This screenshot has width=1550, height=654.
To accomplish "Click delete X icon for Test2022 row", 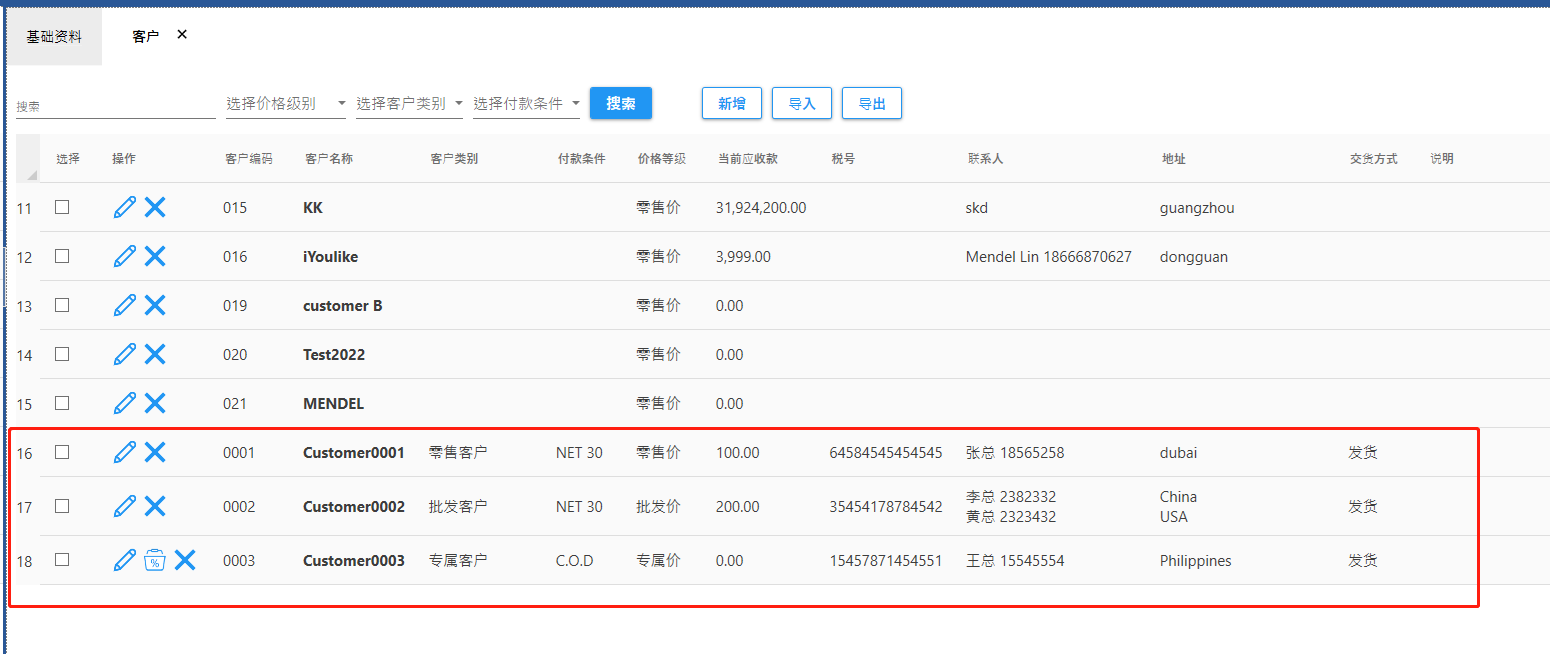I will [x=155, y=354].
